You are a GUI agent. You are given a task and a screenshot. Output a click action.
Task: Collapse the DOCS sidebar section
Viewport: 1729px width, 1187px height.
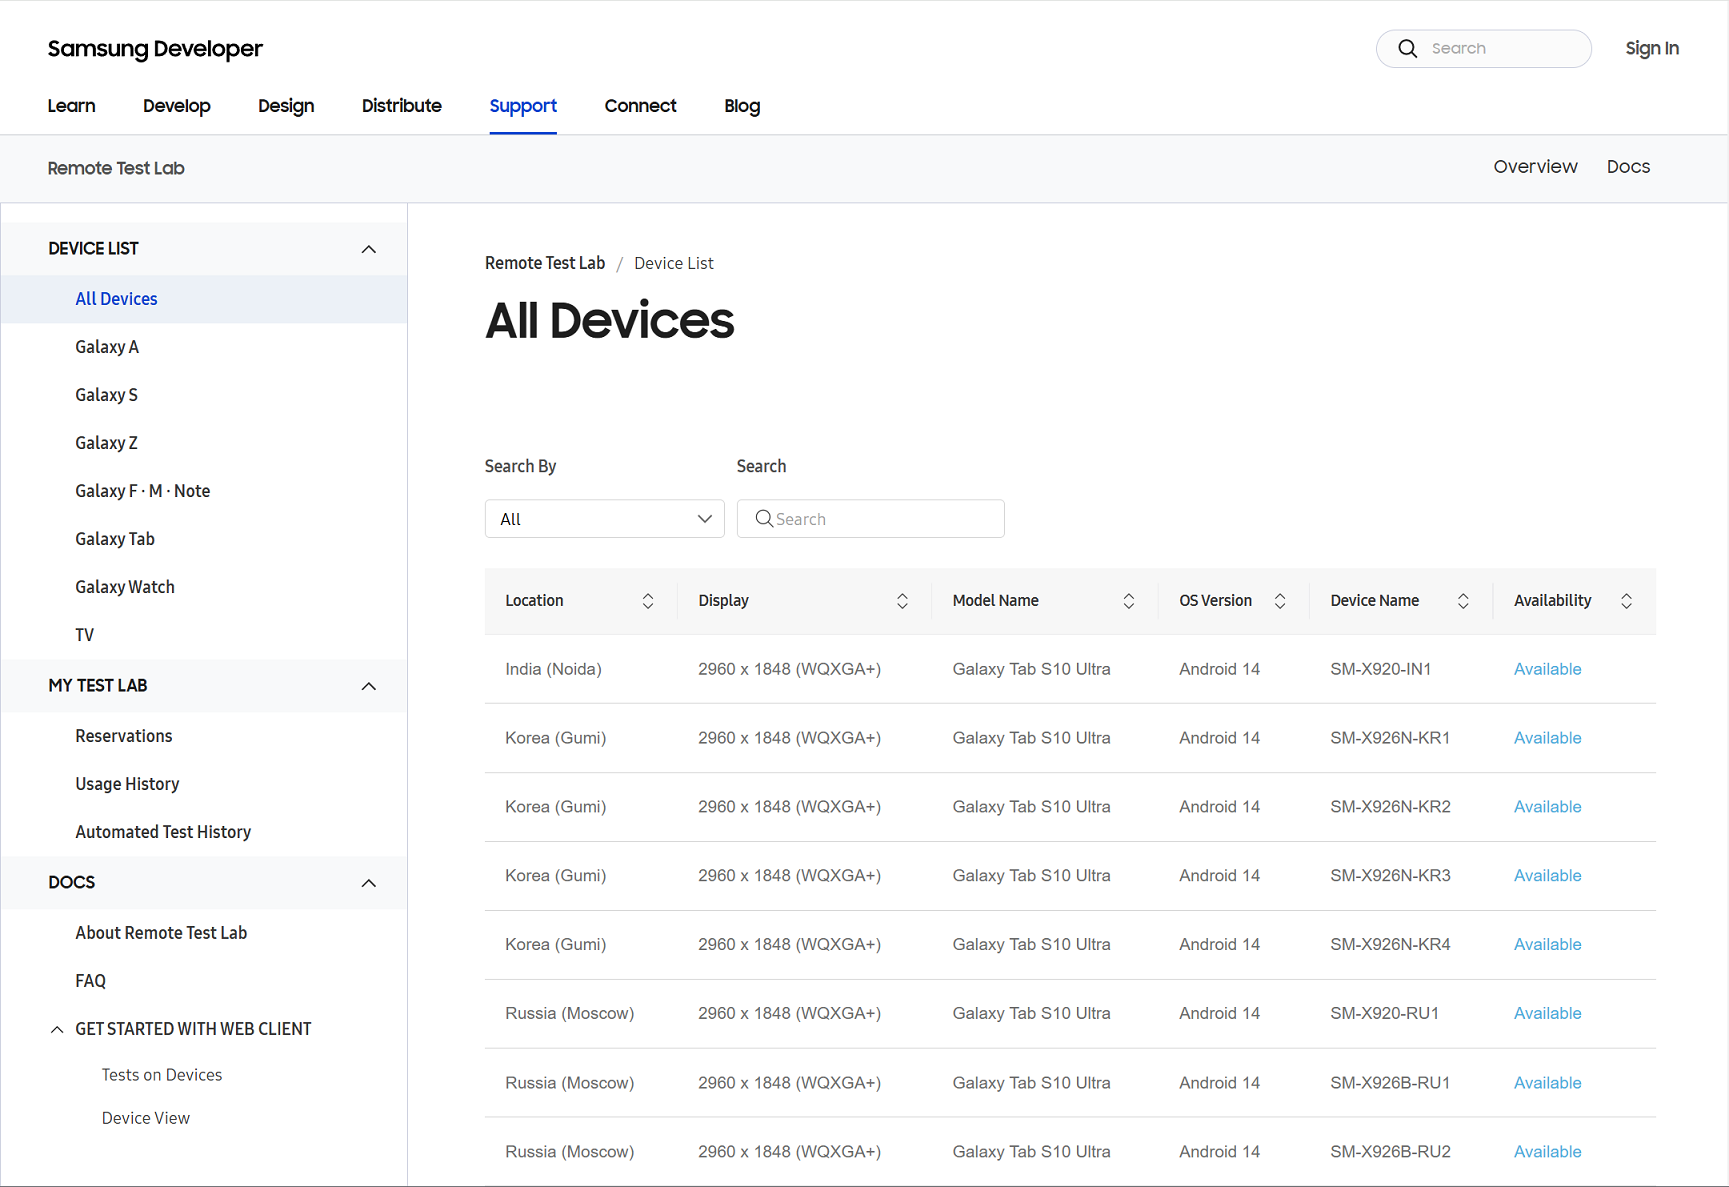369,883
